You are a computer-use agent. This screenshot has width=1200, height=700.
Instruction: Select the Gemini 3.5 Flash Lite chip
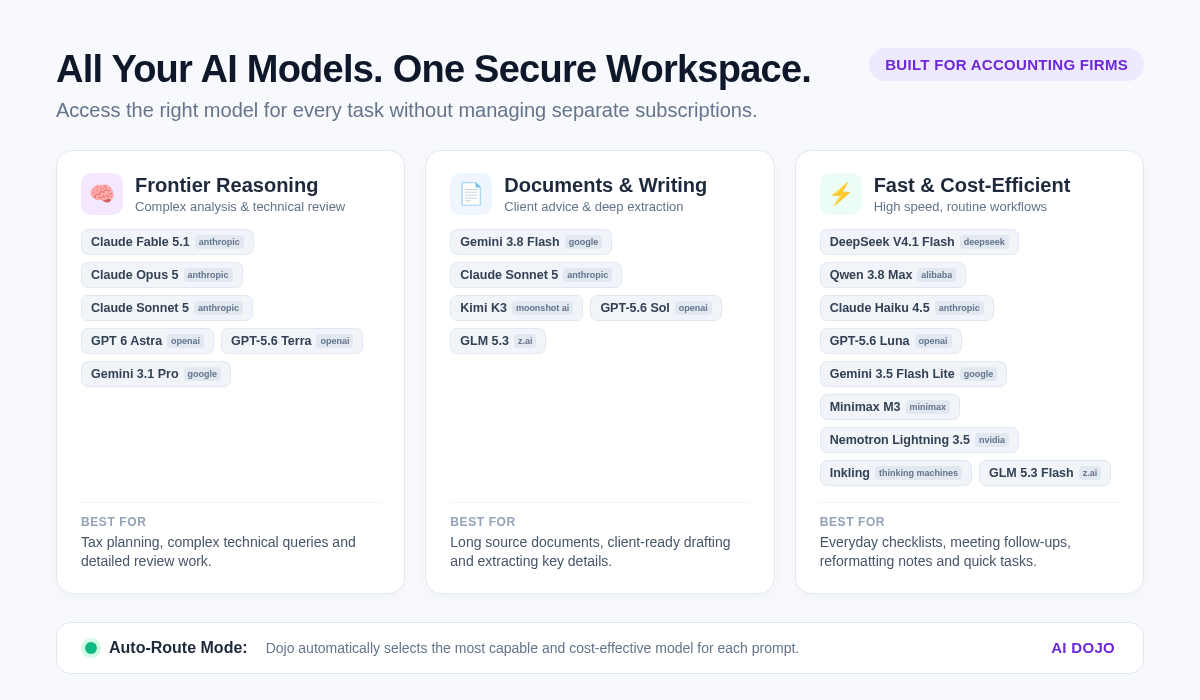[913, 374]
